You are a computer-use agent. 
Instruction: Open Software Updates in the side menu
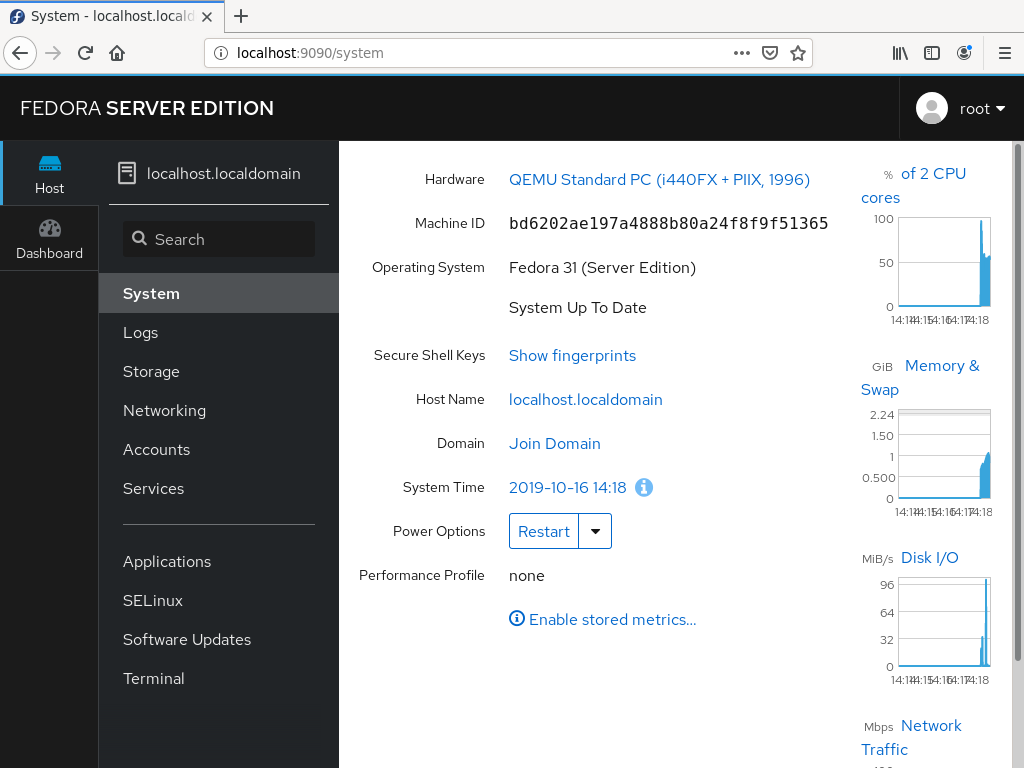219,639
